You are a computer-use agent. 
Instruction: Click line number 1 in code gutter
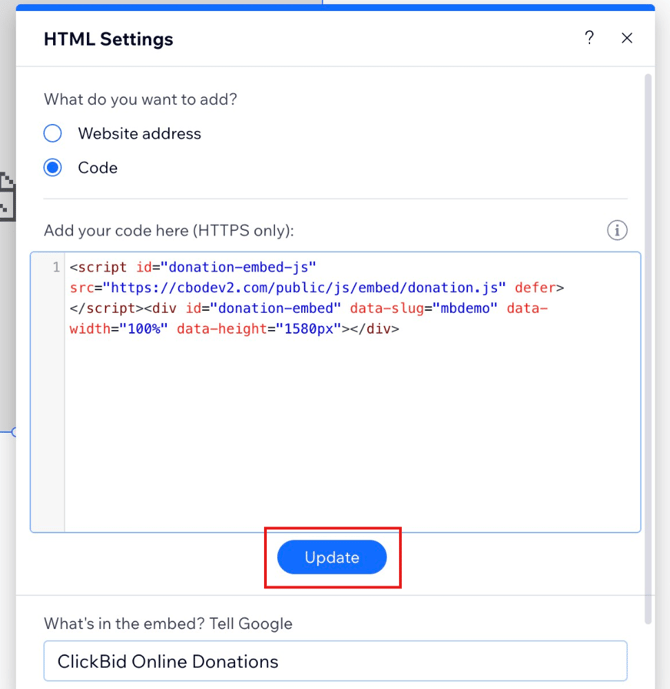[x=56, y=268]
